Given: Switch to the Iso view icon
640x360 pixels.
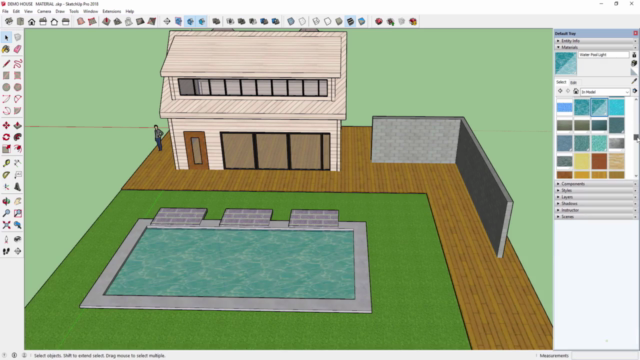Looking at the screenshot, I should (9, 21).
